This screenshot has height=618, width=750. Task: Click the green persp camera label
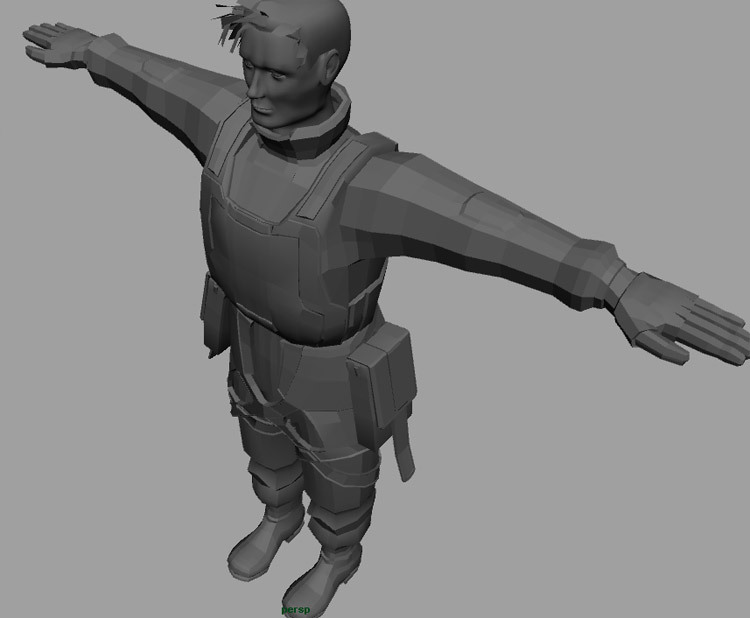click(296, 610)
